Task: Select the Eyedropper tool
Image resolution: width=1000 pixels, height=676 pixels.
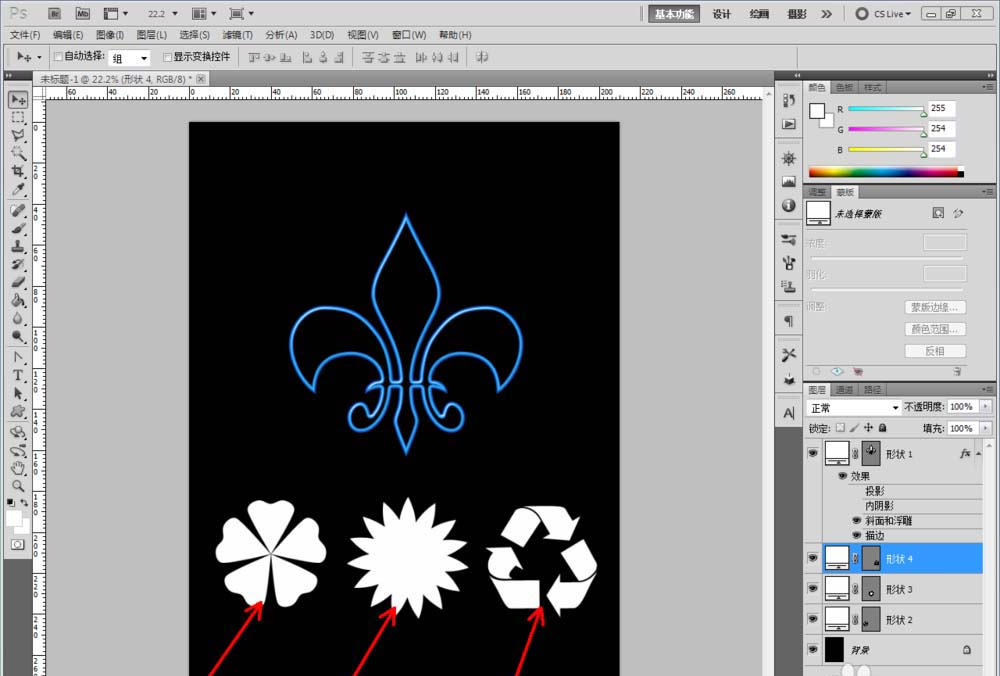Action: pos(18,190)
